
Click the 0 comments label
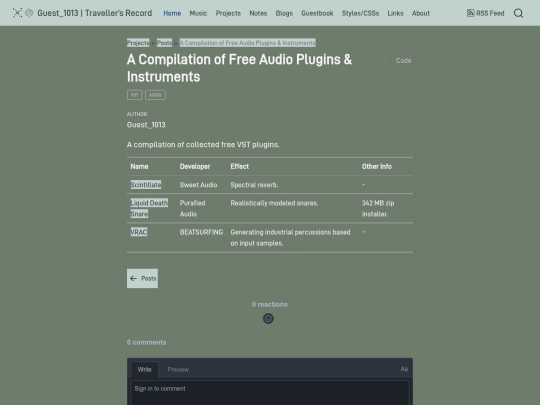click(146, 342)
